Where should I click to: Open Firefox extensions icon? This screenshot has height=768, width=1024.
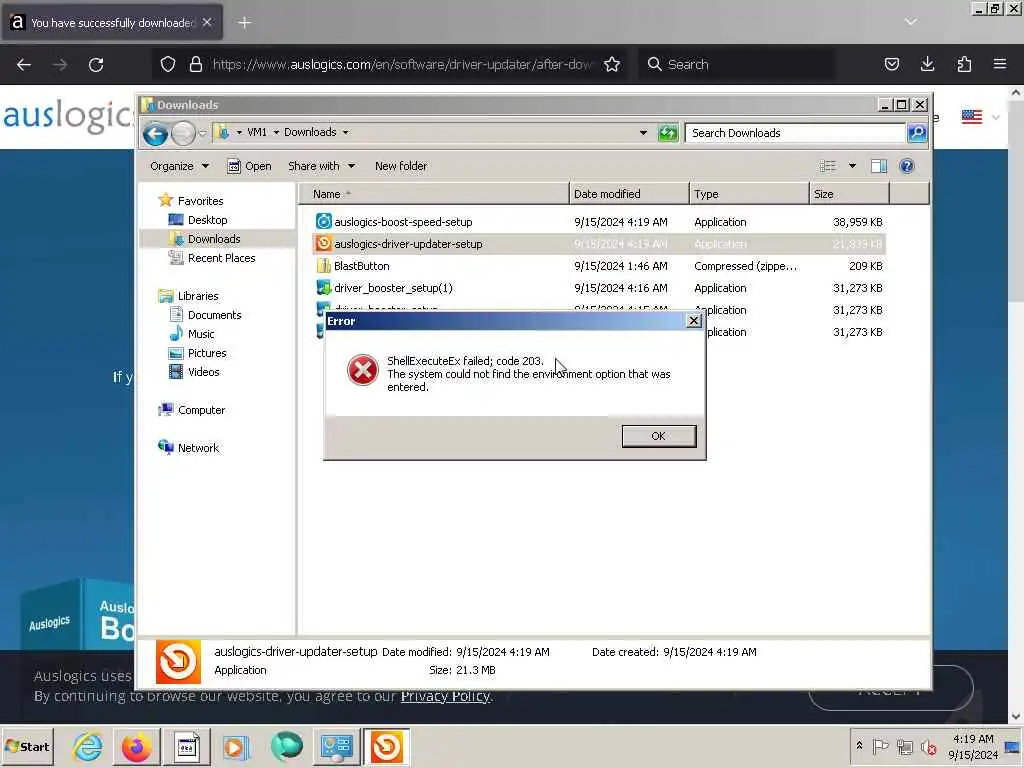(x=964, y=64)
